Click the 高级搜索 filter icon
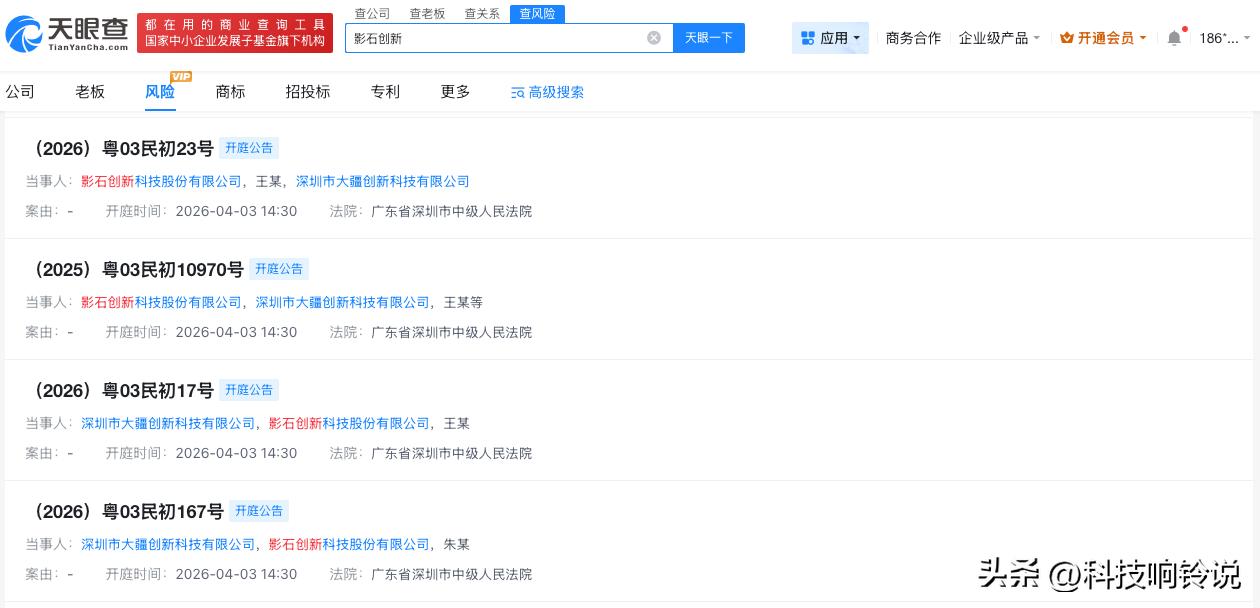1260x608 pixels. 518,92
